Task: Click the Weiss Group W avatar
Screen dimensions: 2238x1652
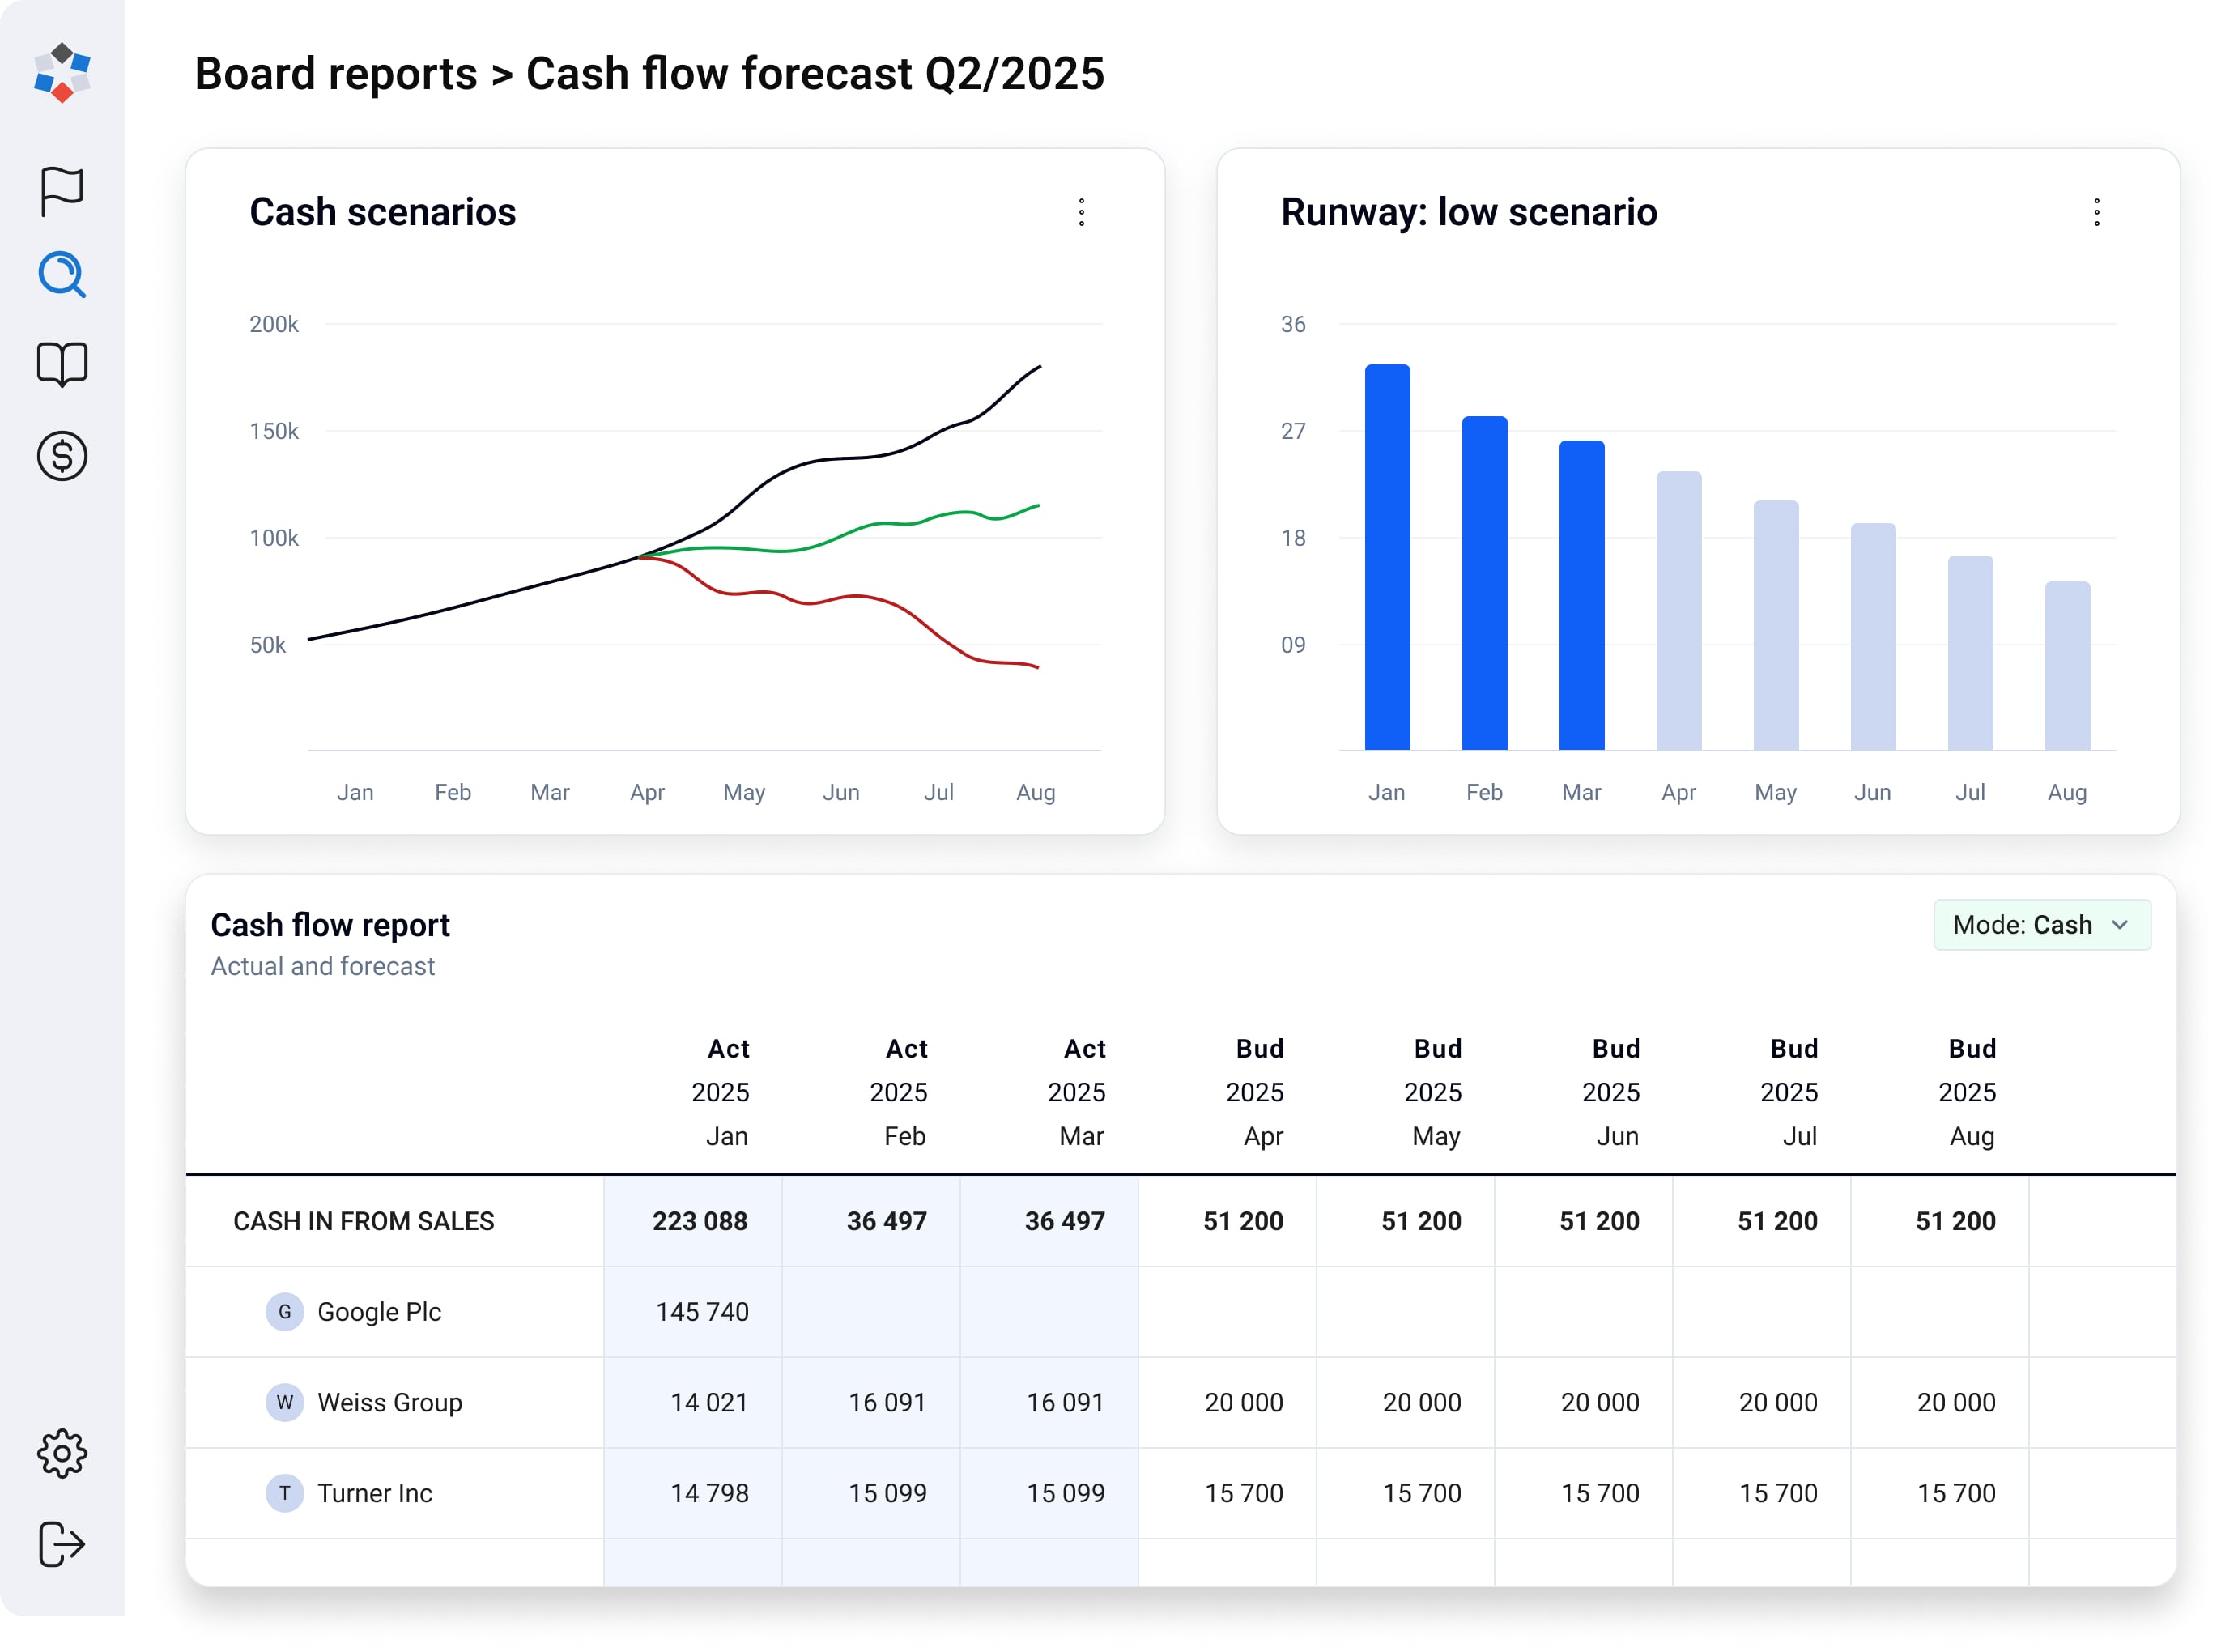Action: 285,1403
